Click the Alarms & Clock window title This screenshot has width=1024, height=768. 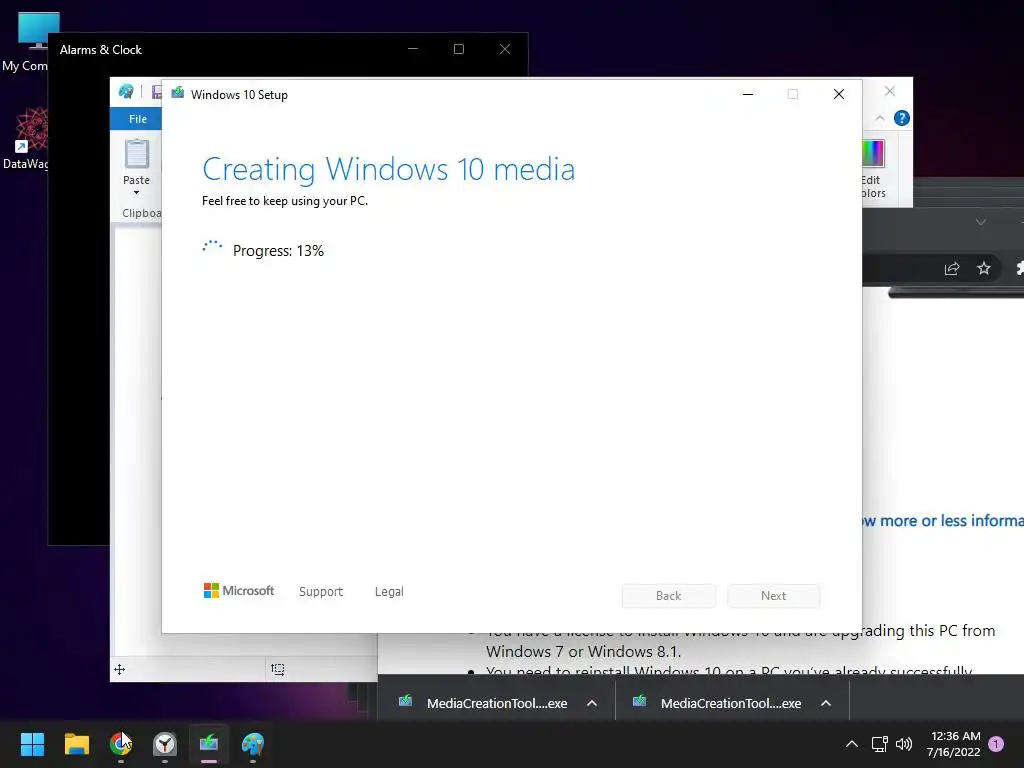click(101, 50)
